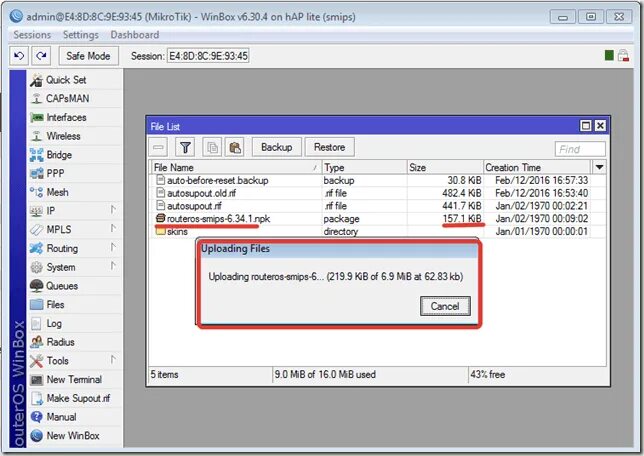Click the remove (minus) button in File List
This screenshot has height=456, width=644.
tap(158, 147)
